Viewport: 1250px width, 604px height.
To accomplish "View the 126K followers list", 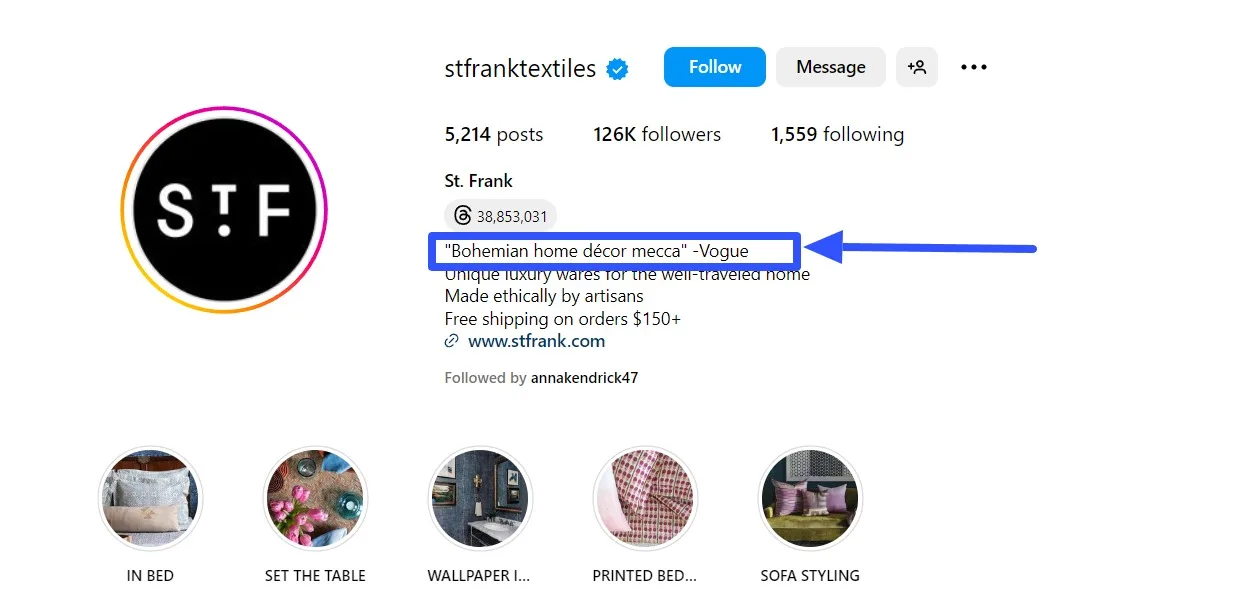I will tap(657, 134).
